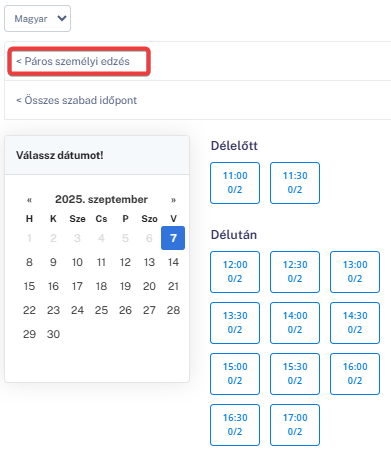The height and width of the screenshot is (461, 391).
Task: Select the 14:30 time slot
Action: [x=355, y=323]
